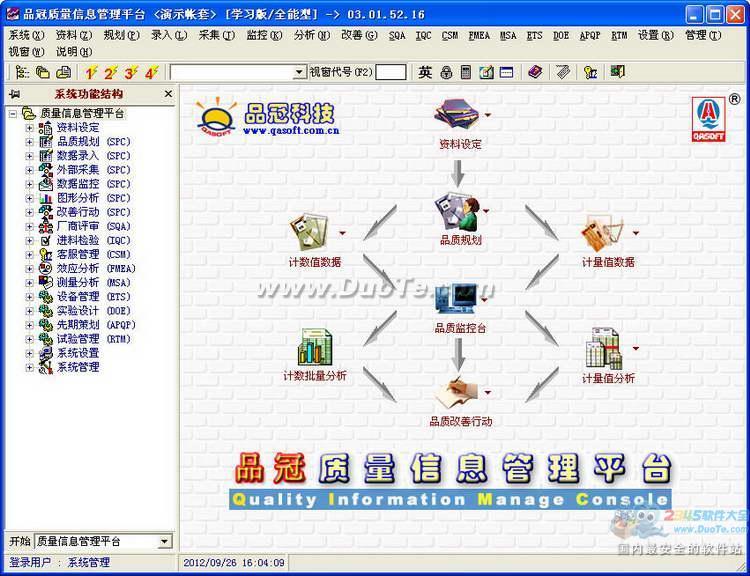
Task: Expand the 图形分析 (SPC) tree node
Action: pos(29,198)
